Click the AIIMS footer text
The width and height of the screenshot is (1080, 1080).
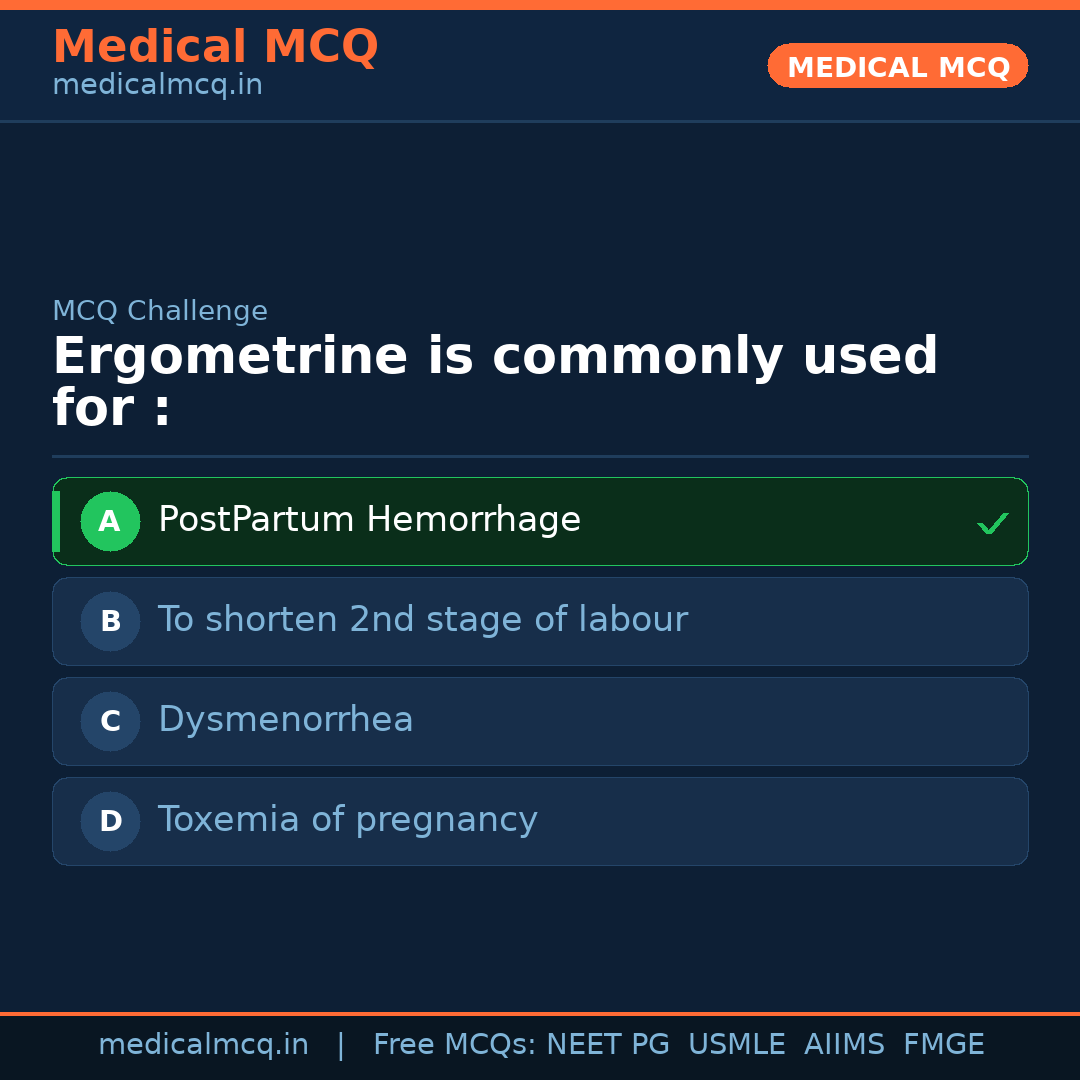[x=844, y=1045]
